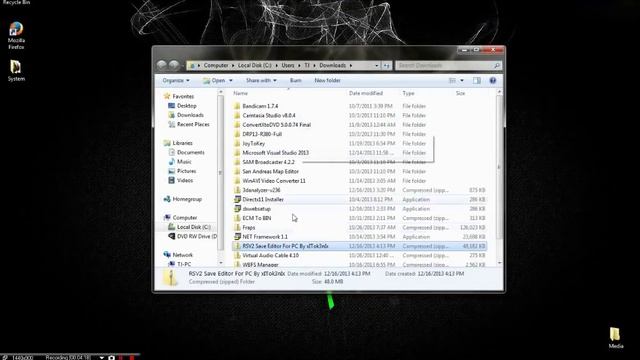This screenshot has width=640, height=360.
Task: Open the Media folder on the desktop
Action: pyautogui.click(x=616, y=338)
